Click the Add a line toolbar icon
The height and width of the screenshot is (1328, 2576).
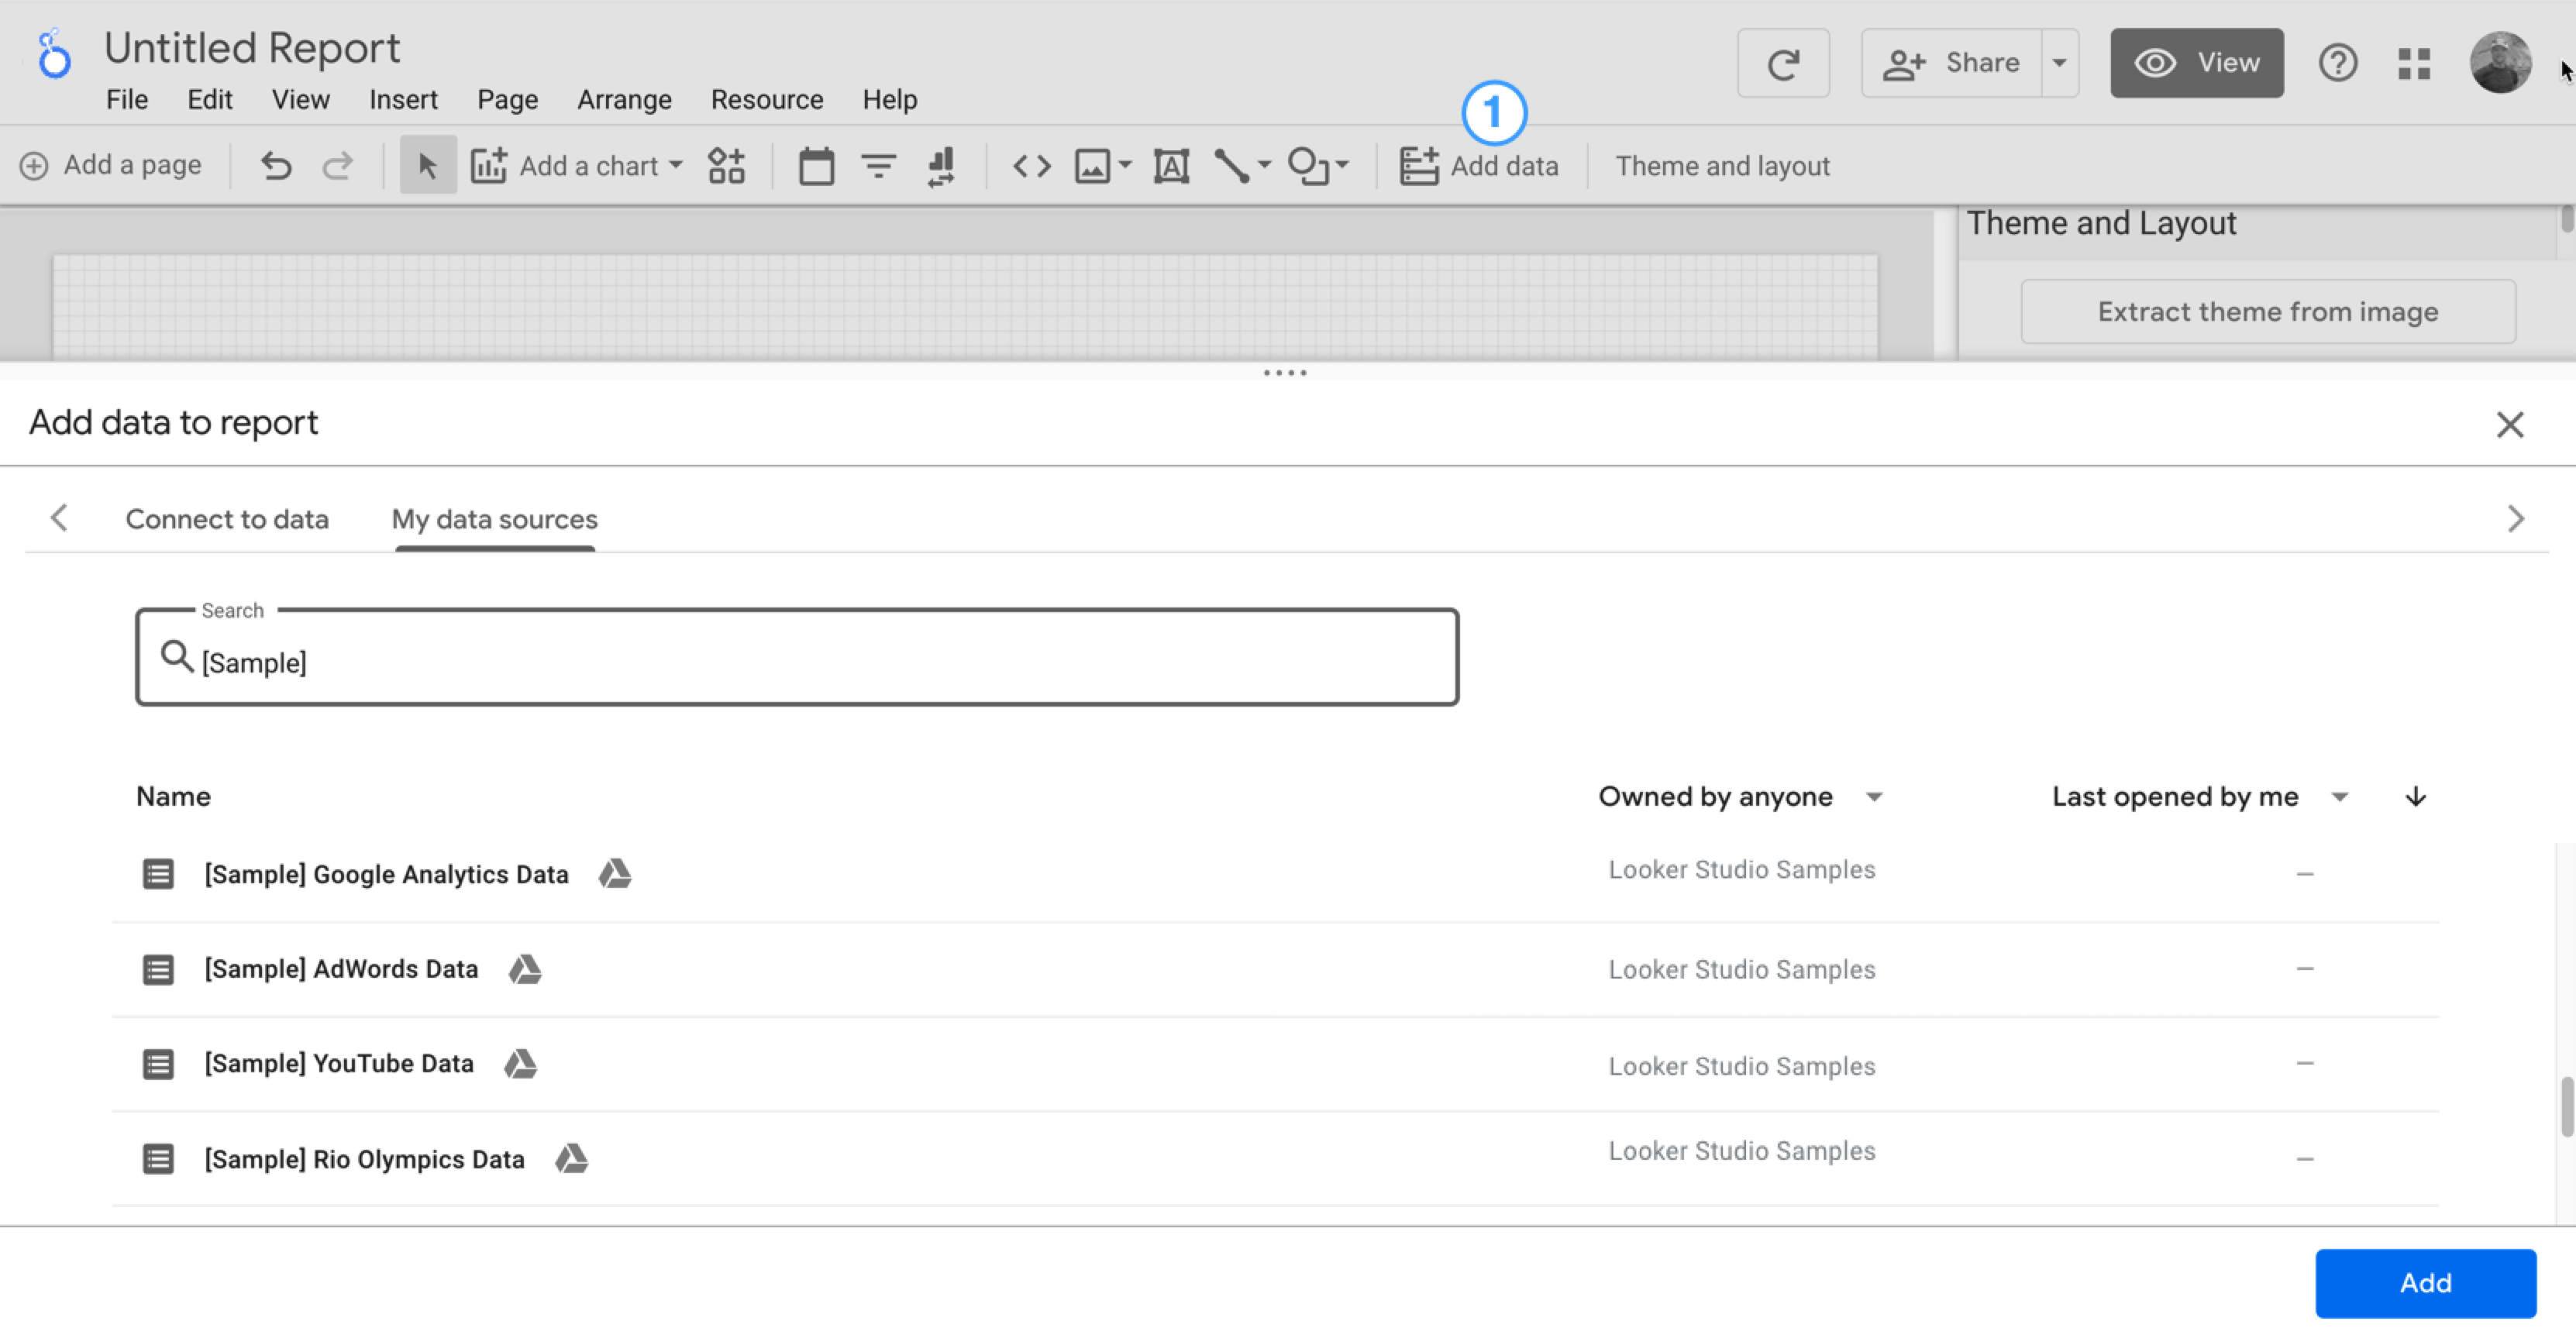[1230, 166]
